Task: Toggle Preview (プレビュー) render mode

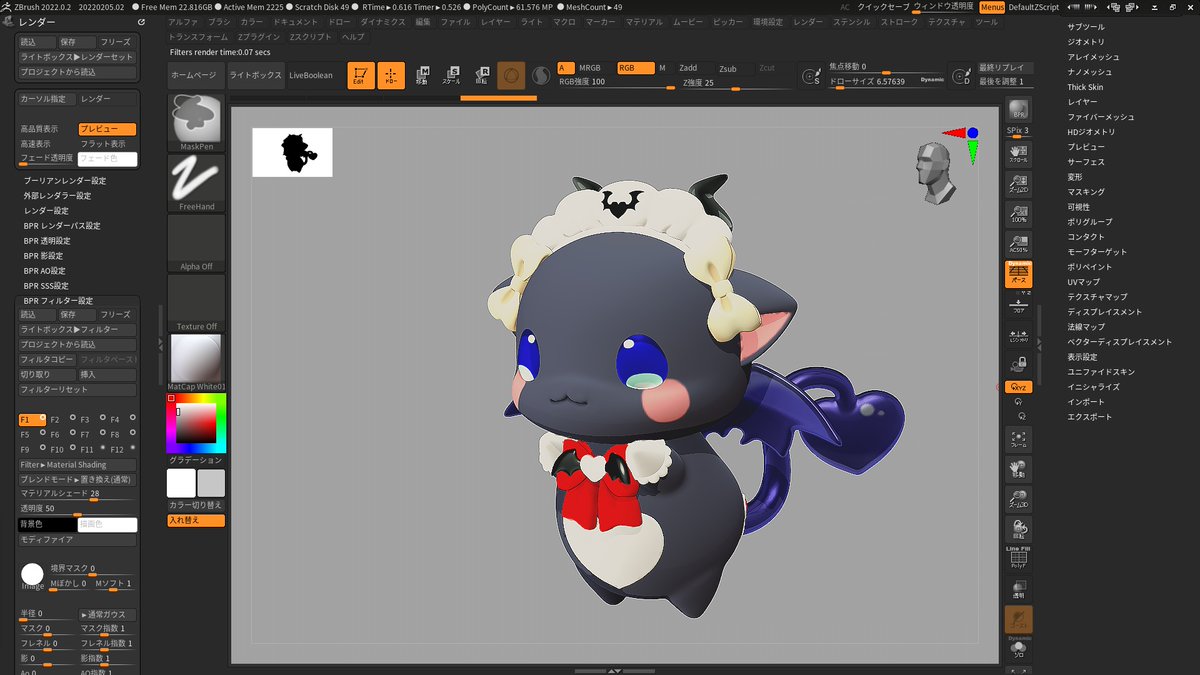Action: 107,129
